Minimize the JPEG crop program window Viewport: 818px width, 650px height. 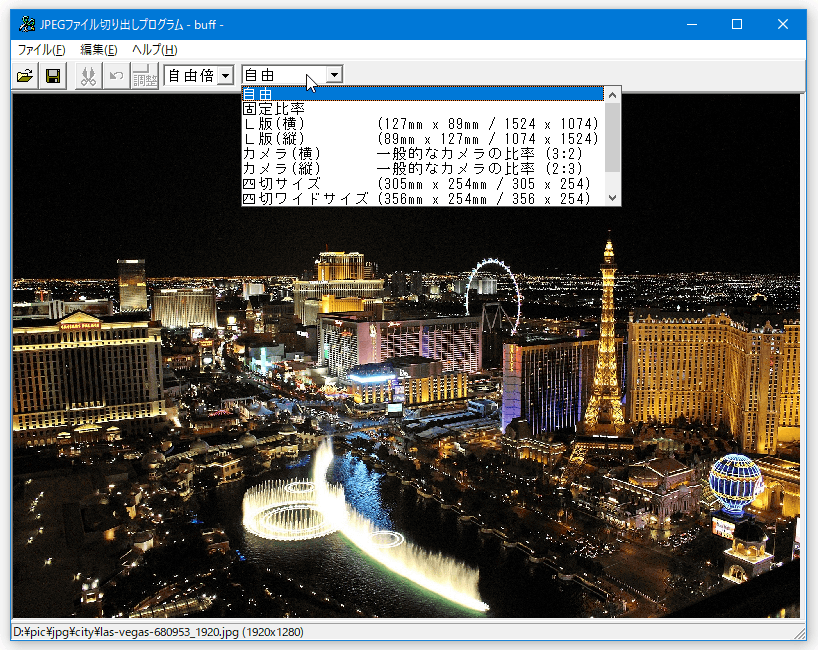(x=692, y=24)
